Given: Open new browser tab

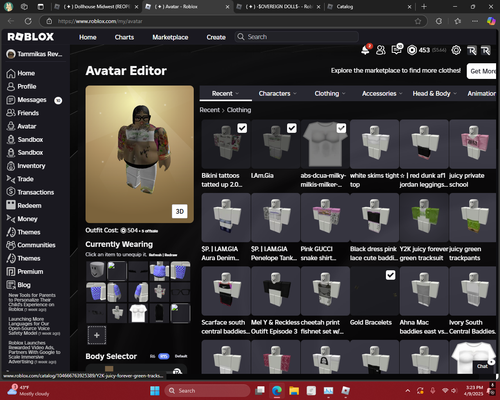Looking at the screenshot, I should pos(424,7).
